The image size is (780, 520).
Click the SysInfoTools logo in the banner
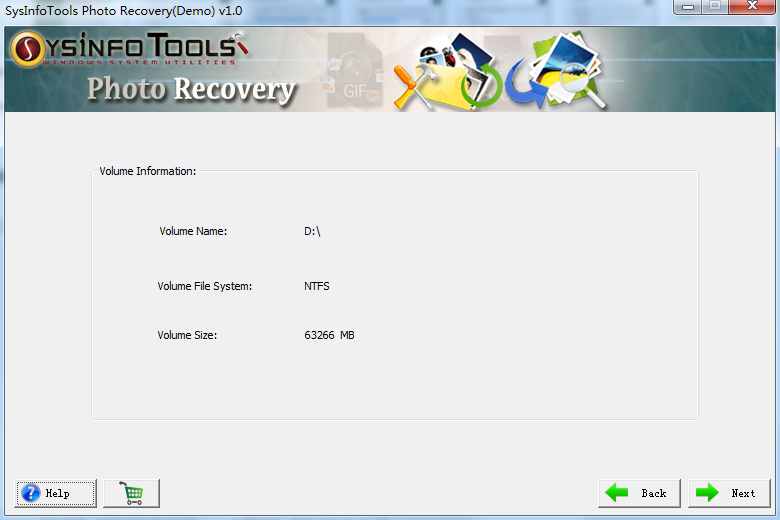[128, 49]
